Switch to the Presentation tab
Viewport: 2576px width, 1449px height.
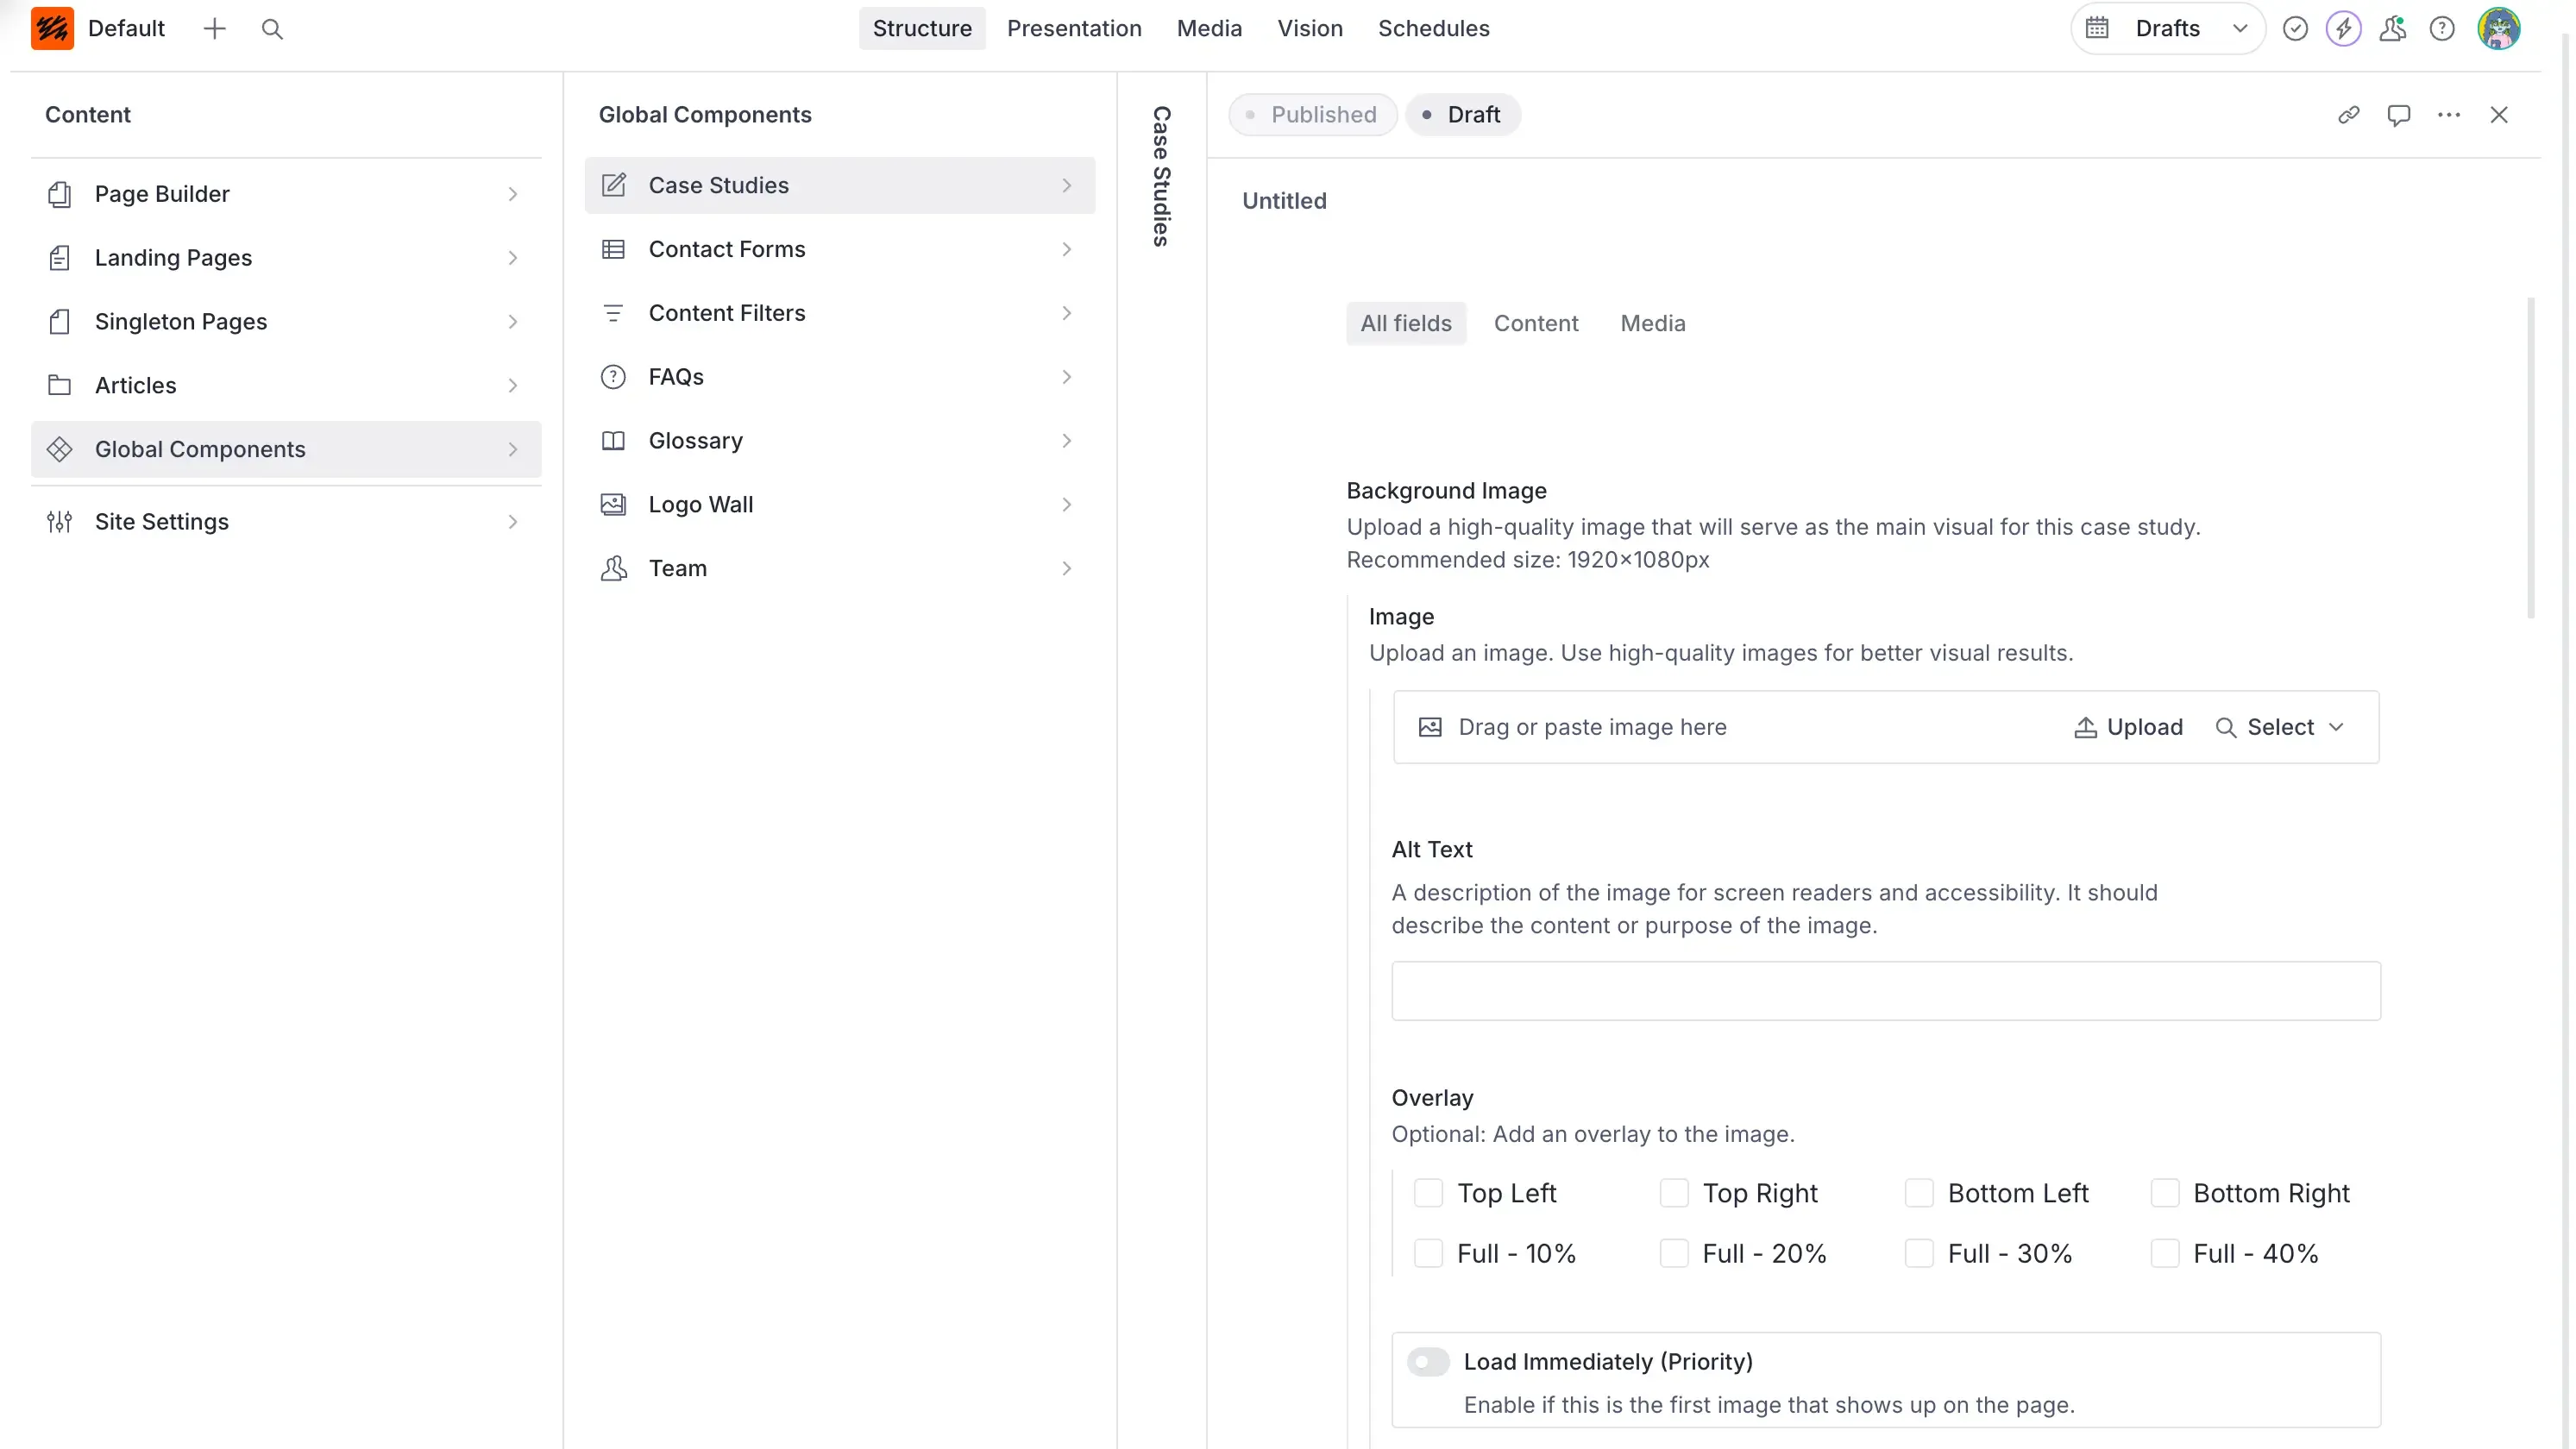click(1074, 28)
